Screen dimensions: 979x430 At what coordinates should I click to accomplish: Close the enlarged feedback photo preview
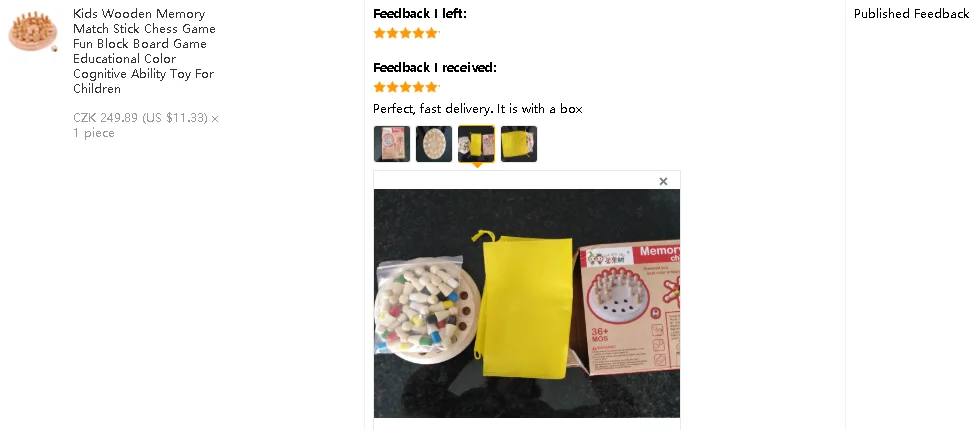(663, 182)
